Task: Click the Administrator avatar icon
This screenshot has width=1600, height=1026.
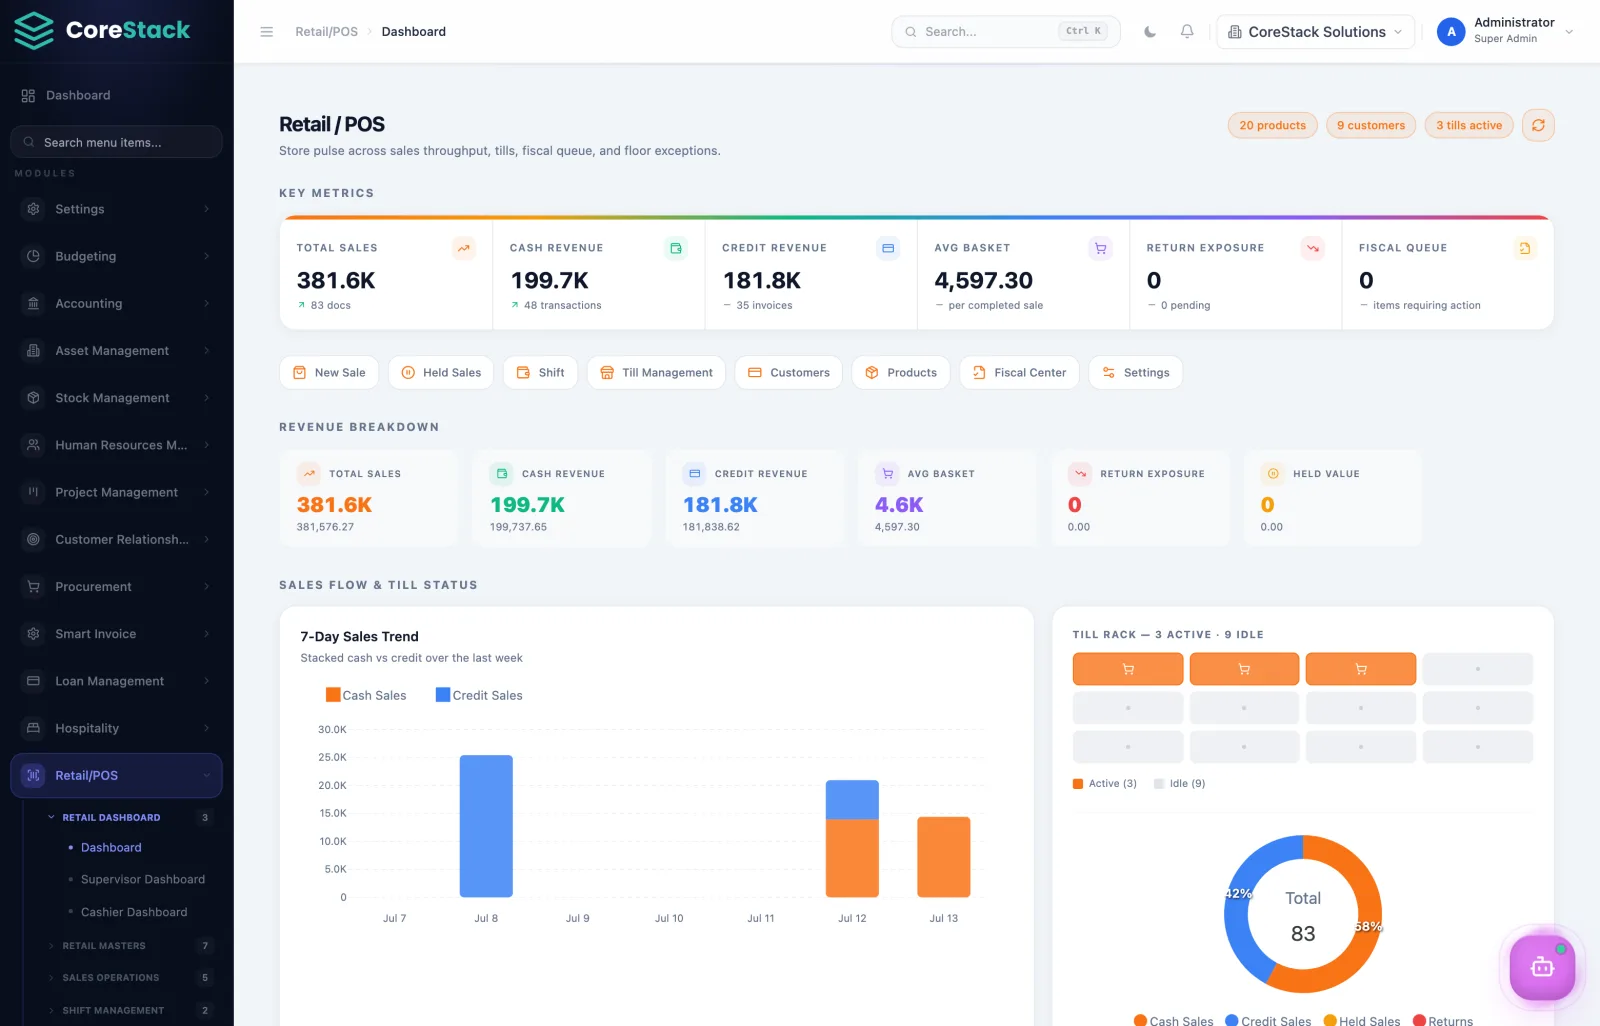Action: [x=1451, y=32]
